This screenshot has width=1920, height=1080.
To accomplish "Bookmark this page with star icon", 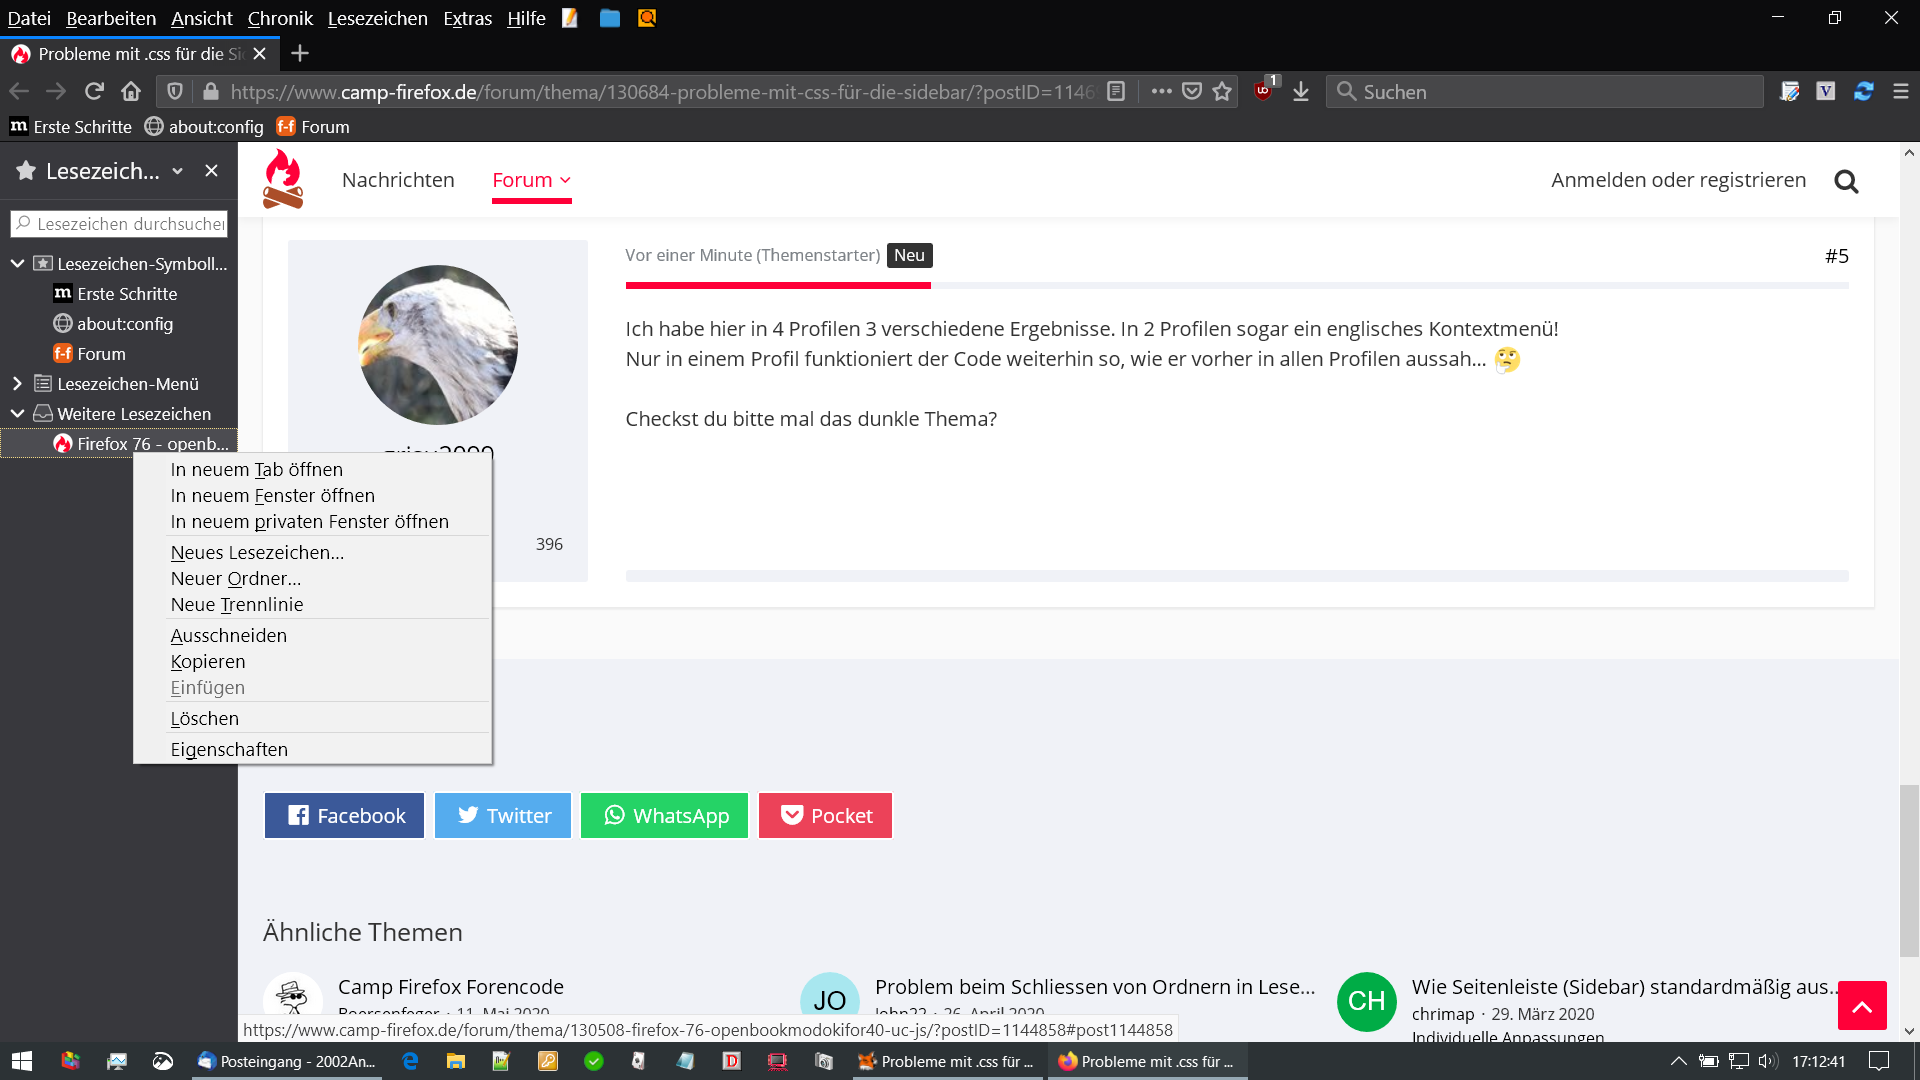I will coord(1222,91).
